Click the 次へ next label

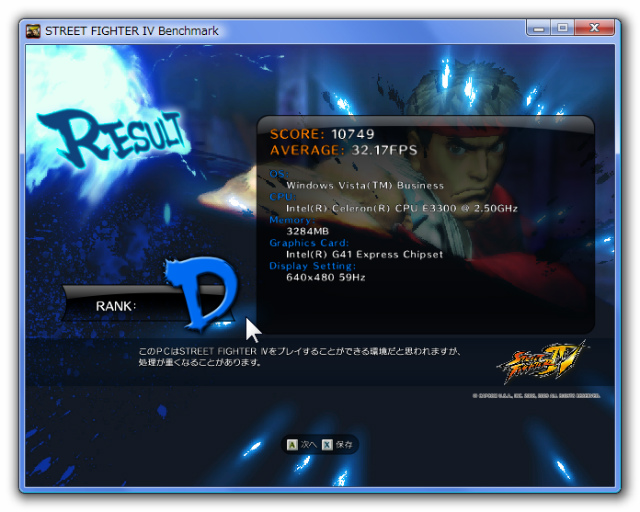tap(308, 445)
